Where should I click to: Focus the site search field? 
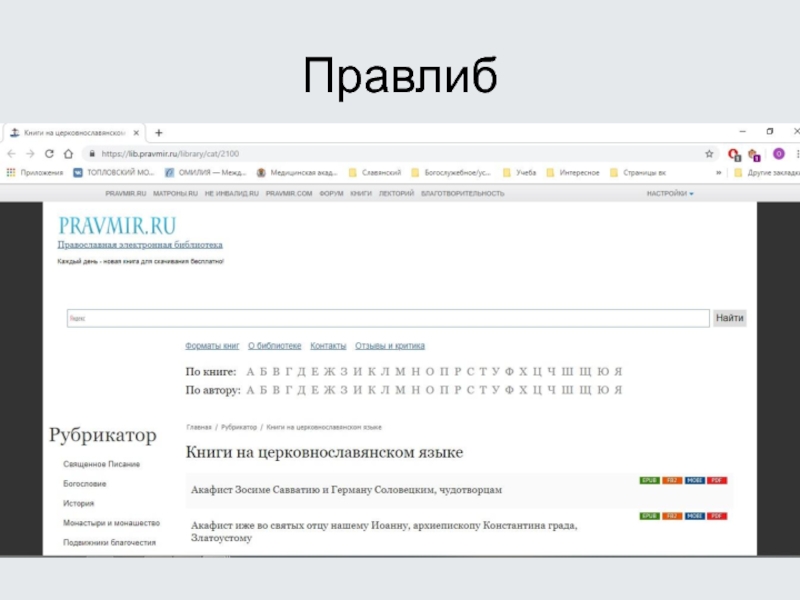coord(388,318)
